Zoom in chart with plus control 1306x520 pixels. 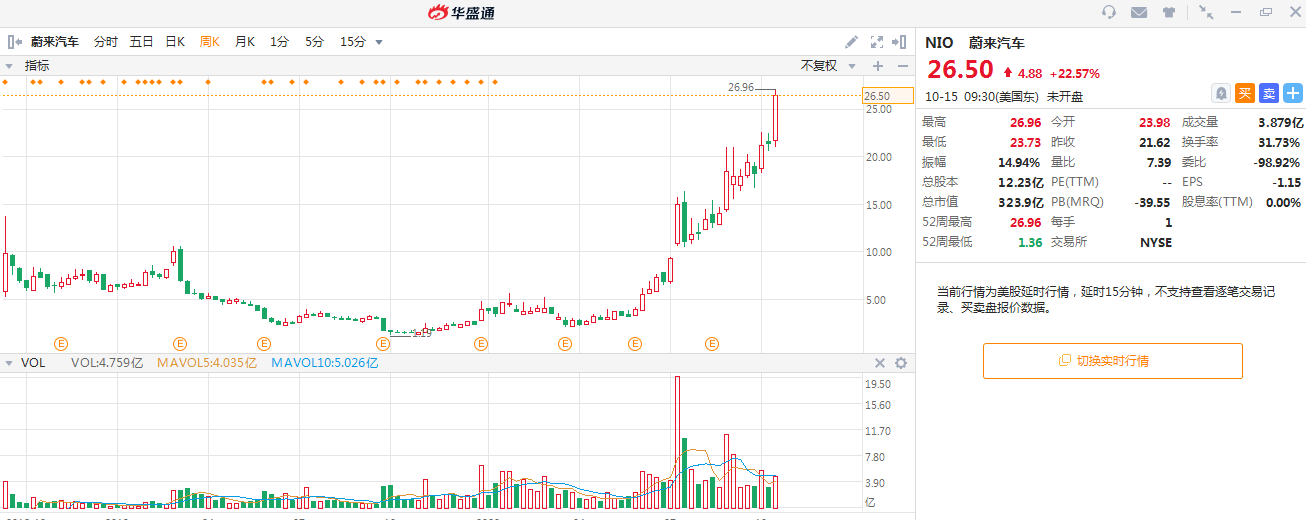click(x=878, y=66)
